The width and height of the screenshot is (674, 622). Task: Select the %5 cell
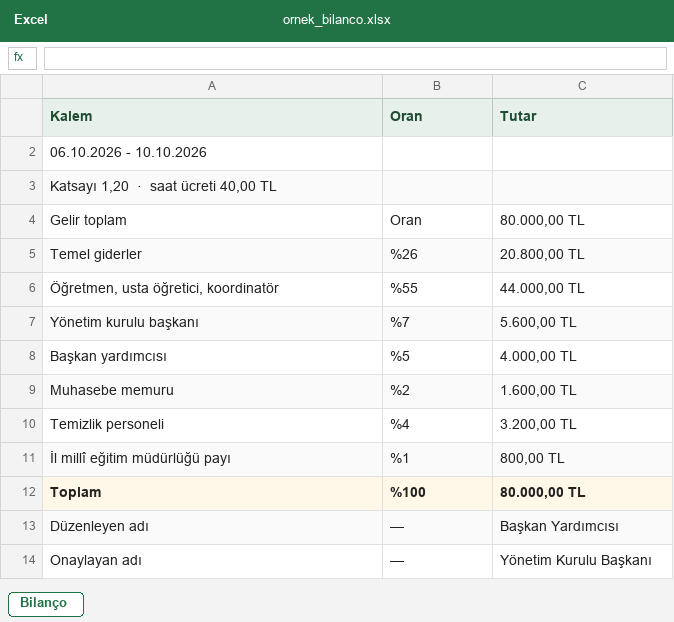point(437,357)
